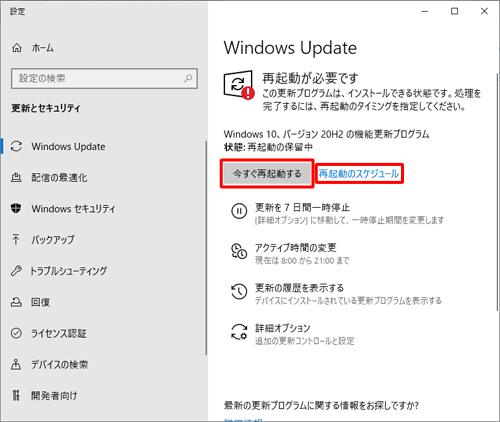The height and width of the screenshot is (422, 500).
Task: Click the Windows Update sync icon in sidebar
Action: [16, 146]
